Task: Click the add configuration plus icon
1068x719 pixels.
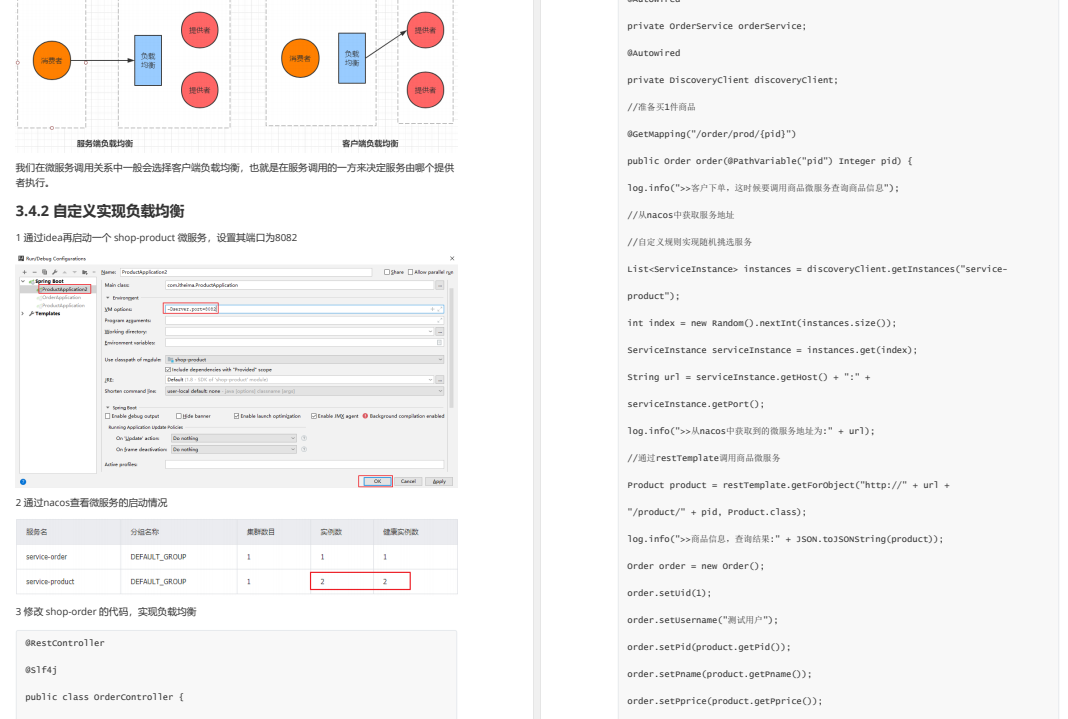Action: click(25, 272)
